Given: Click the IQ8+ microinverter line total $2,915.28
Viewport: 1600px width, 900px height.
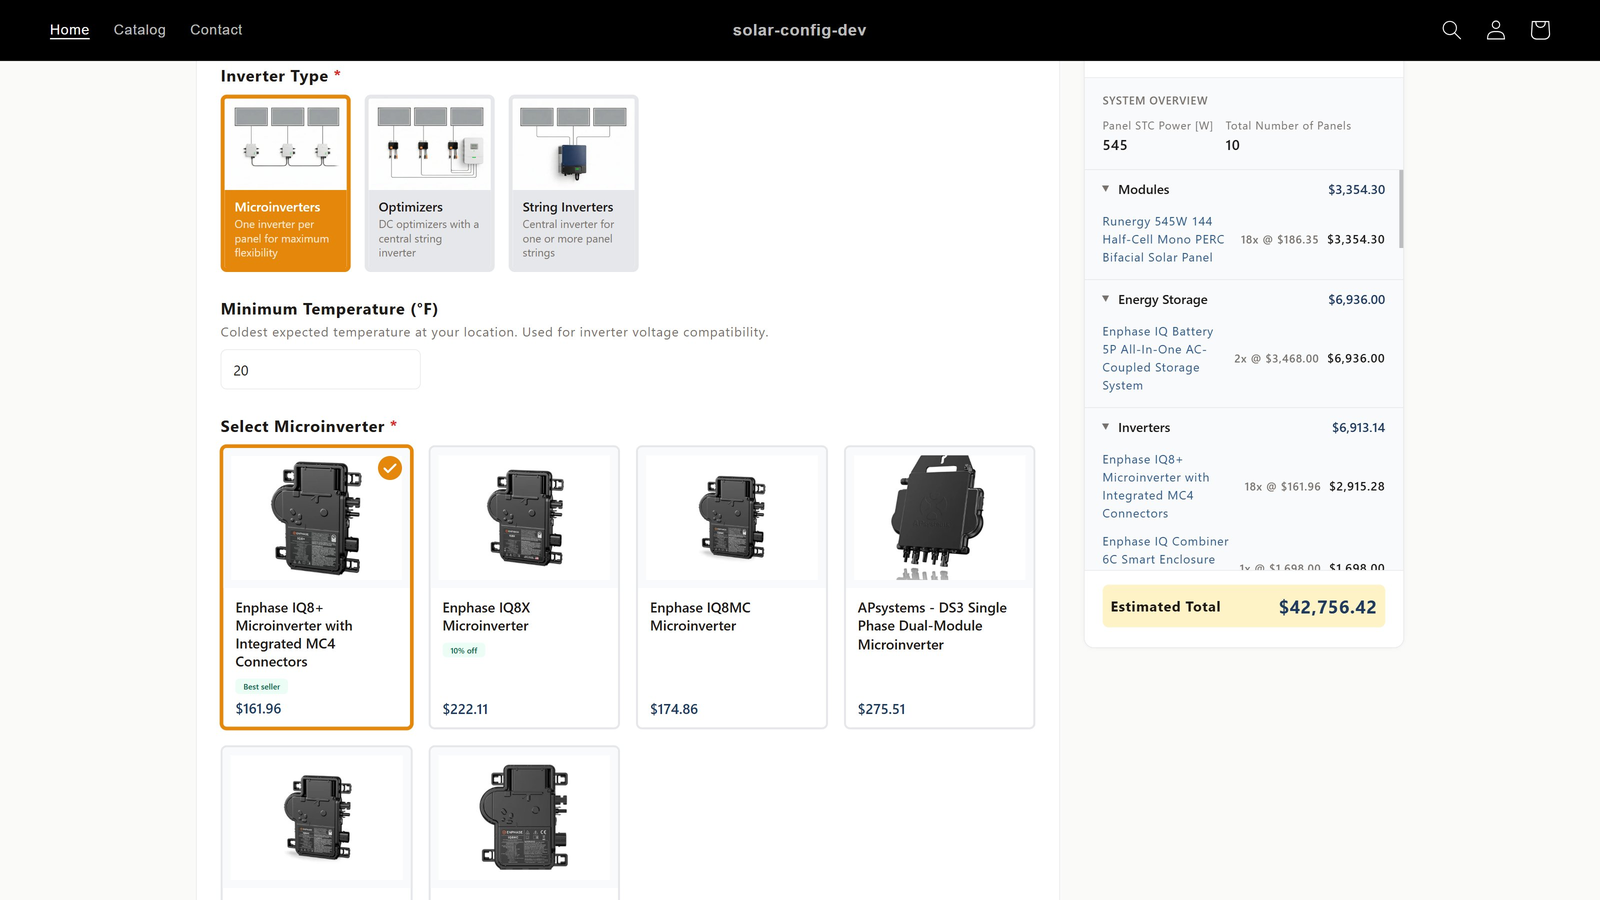Looking at the screenshot, I should [x=1357, y=487].
